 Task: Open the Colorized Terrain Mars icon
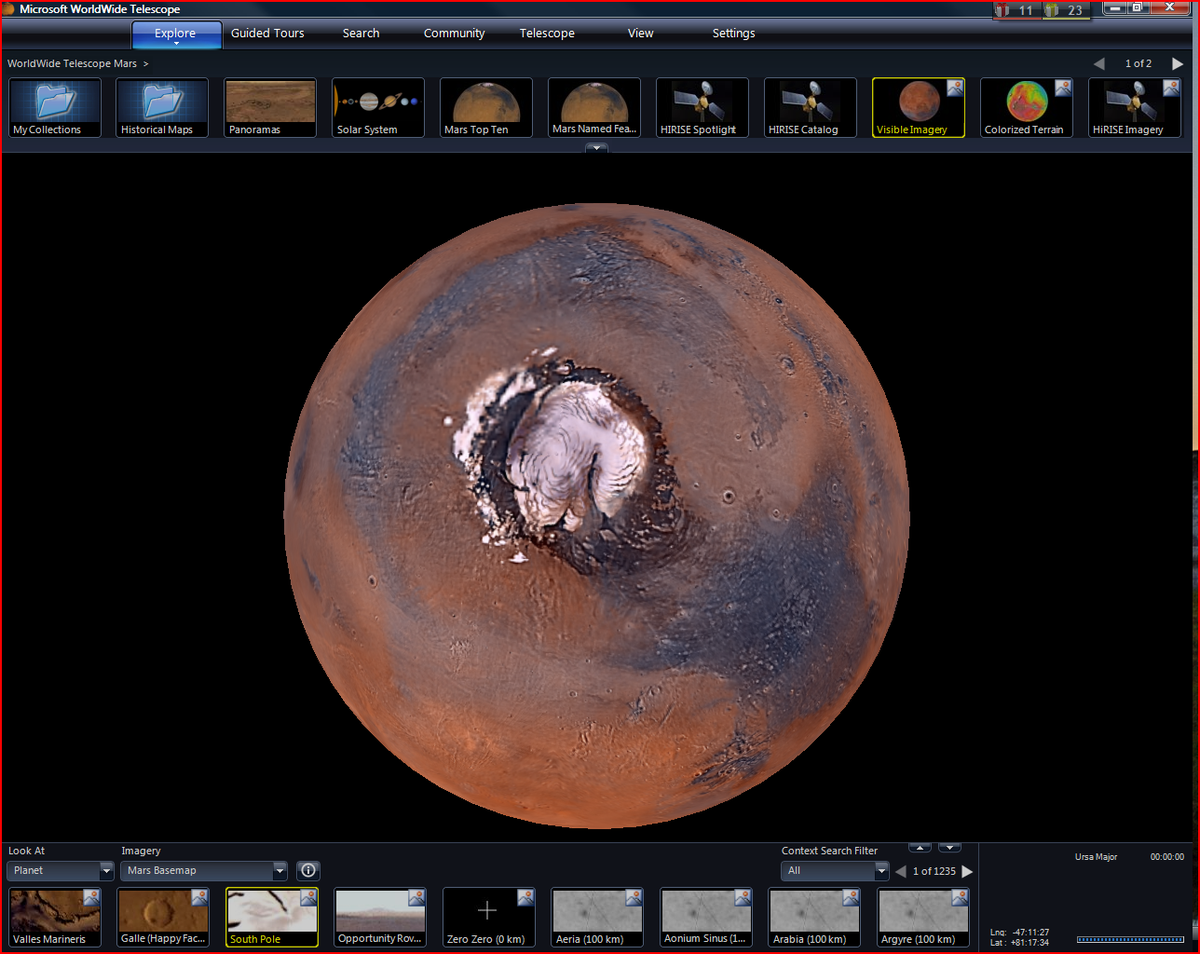pos(1026,107)
